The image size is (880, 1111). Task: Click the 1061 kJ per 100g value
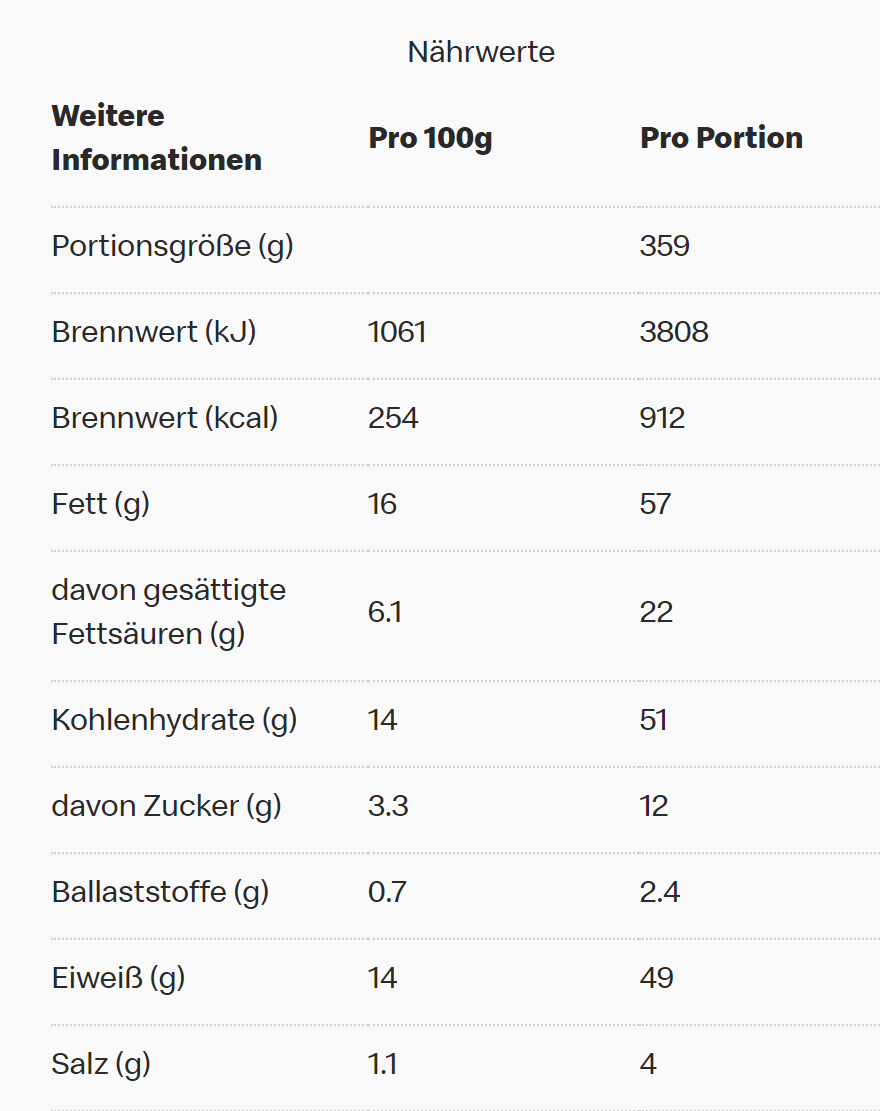[397, 332]
